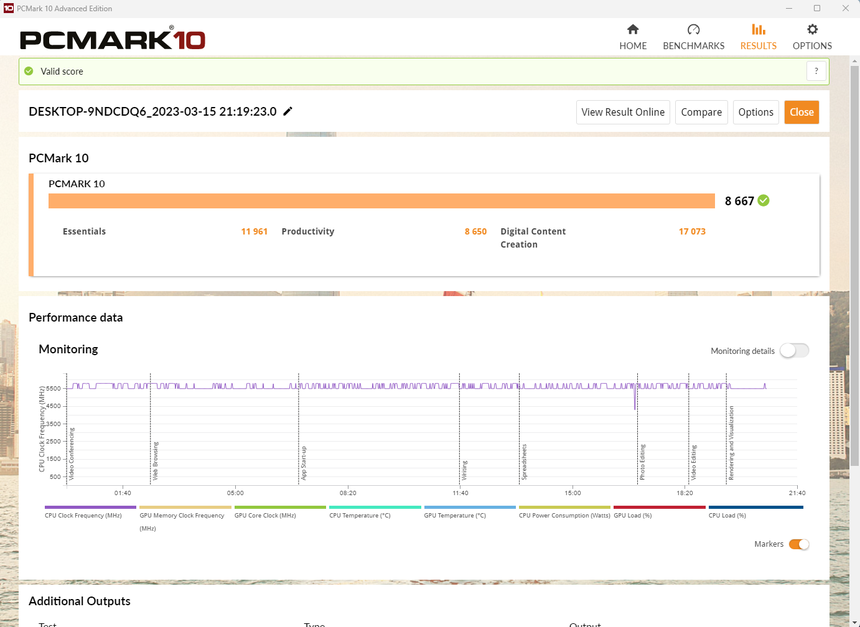
Task: Select the Results bar chart icon
Action: (x=758, y=30)
